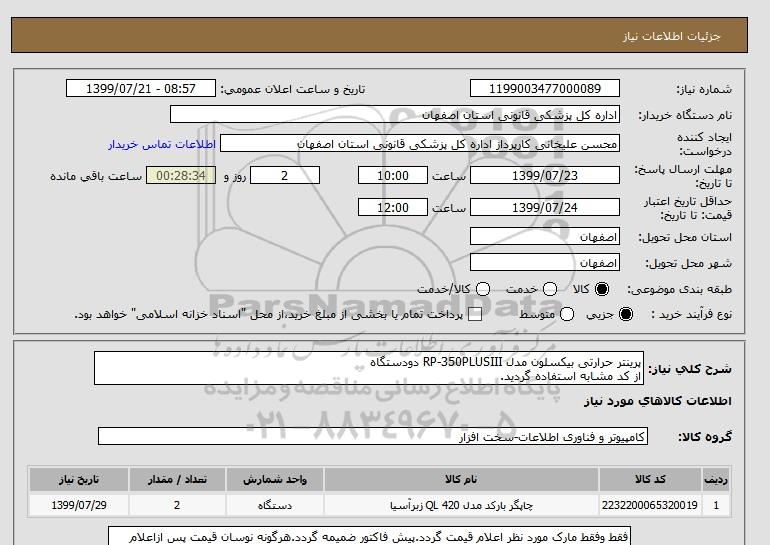Viewport: 770px width, 545px height.
Task: Click the need number field 1199003477000089
Action: 545,88
